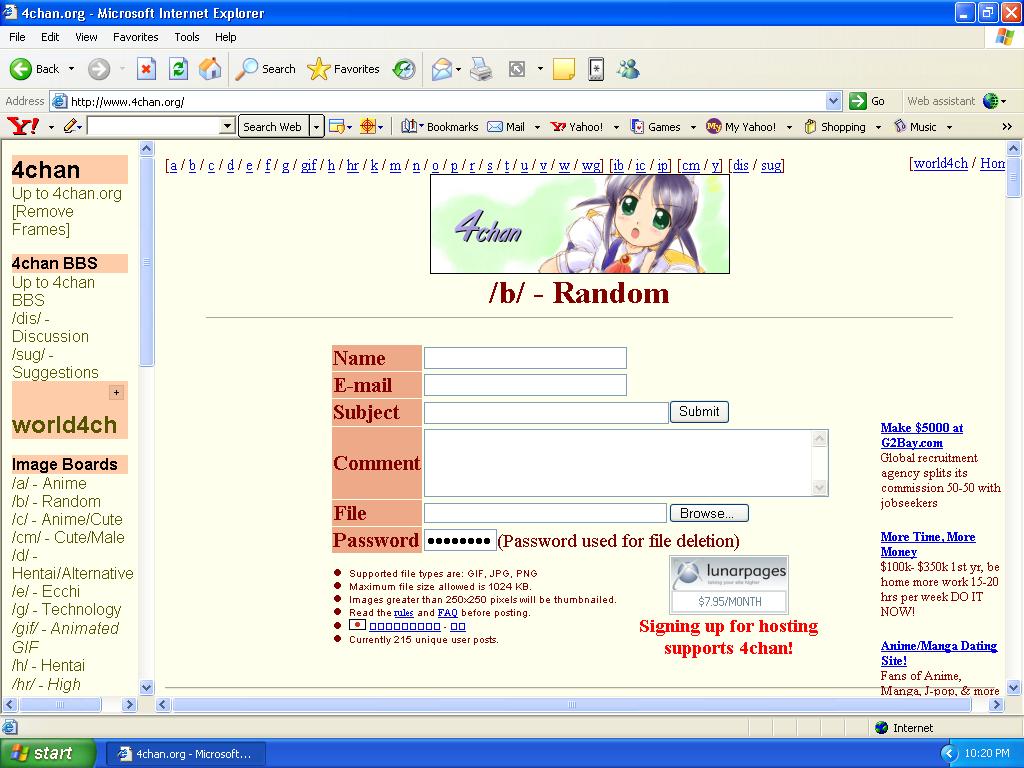Open the world4ch link at top right
Image resolution: width=1024 pixels, height=768 pixels.
click(940, 163)
